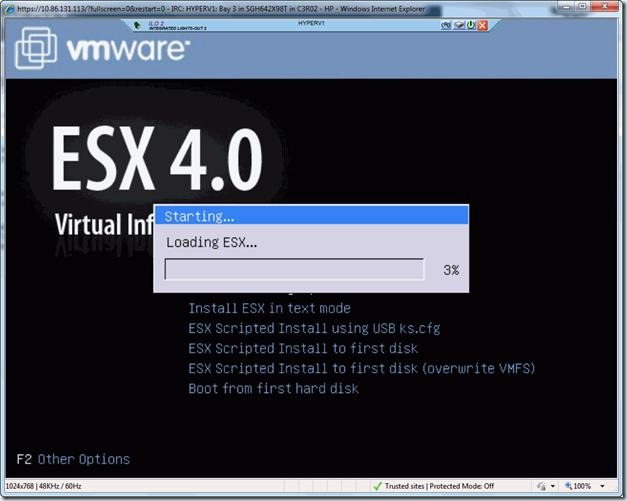Close the Internet Explorer window
The height and width of the screenshot is (501, 627).
(605, 6)
